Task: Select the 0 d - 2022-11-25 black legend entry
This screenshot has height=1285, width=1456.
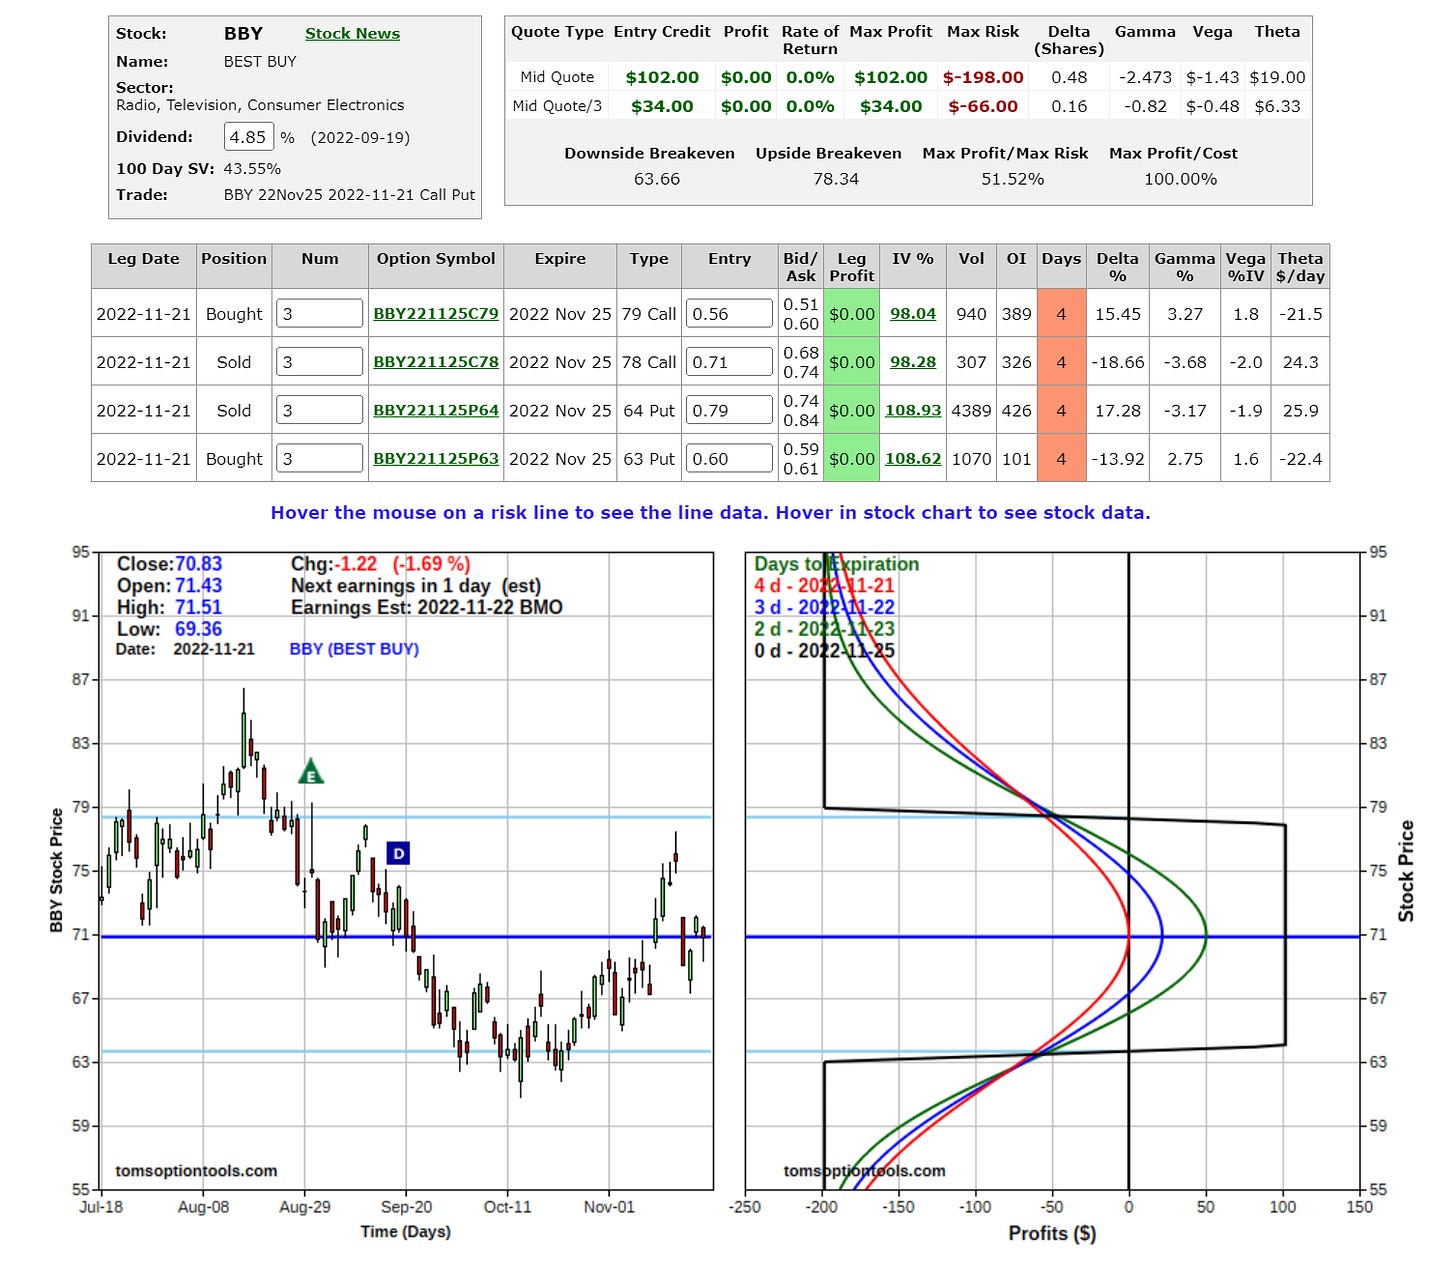Action: pyautogui.click(x=824, y=651)
